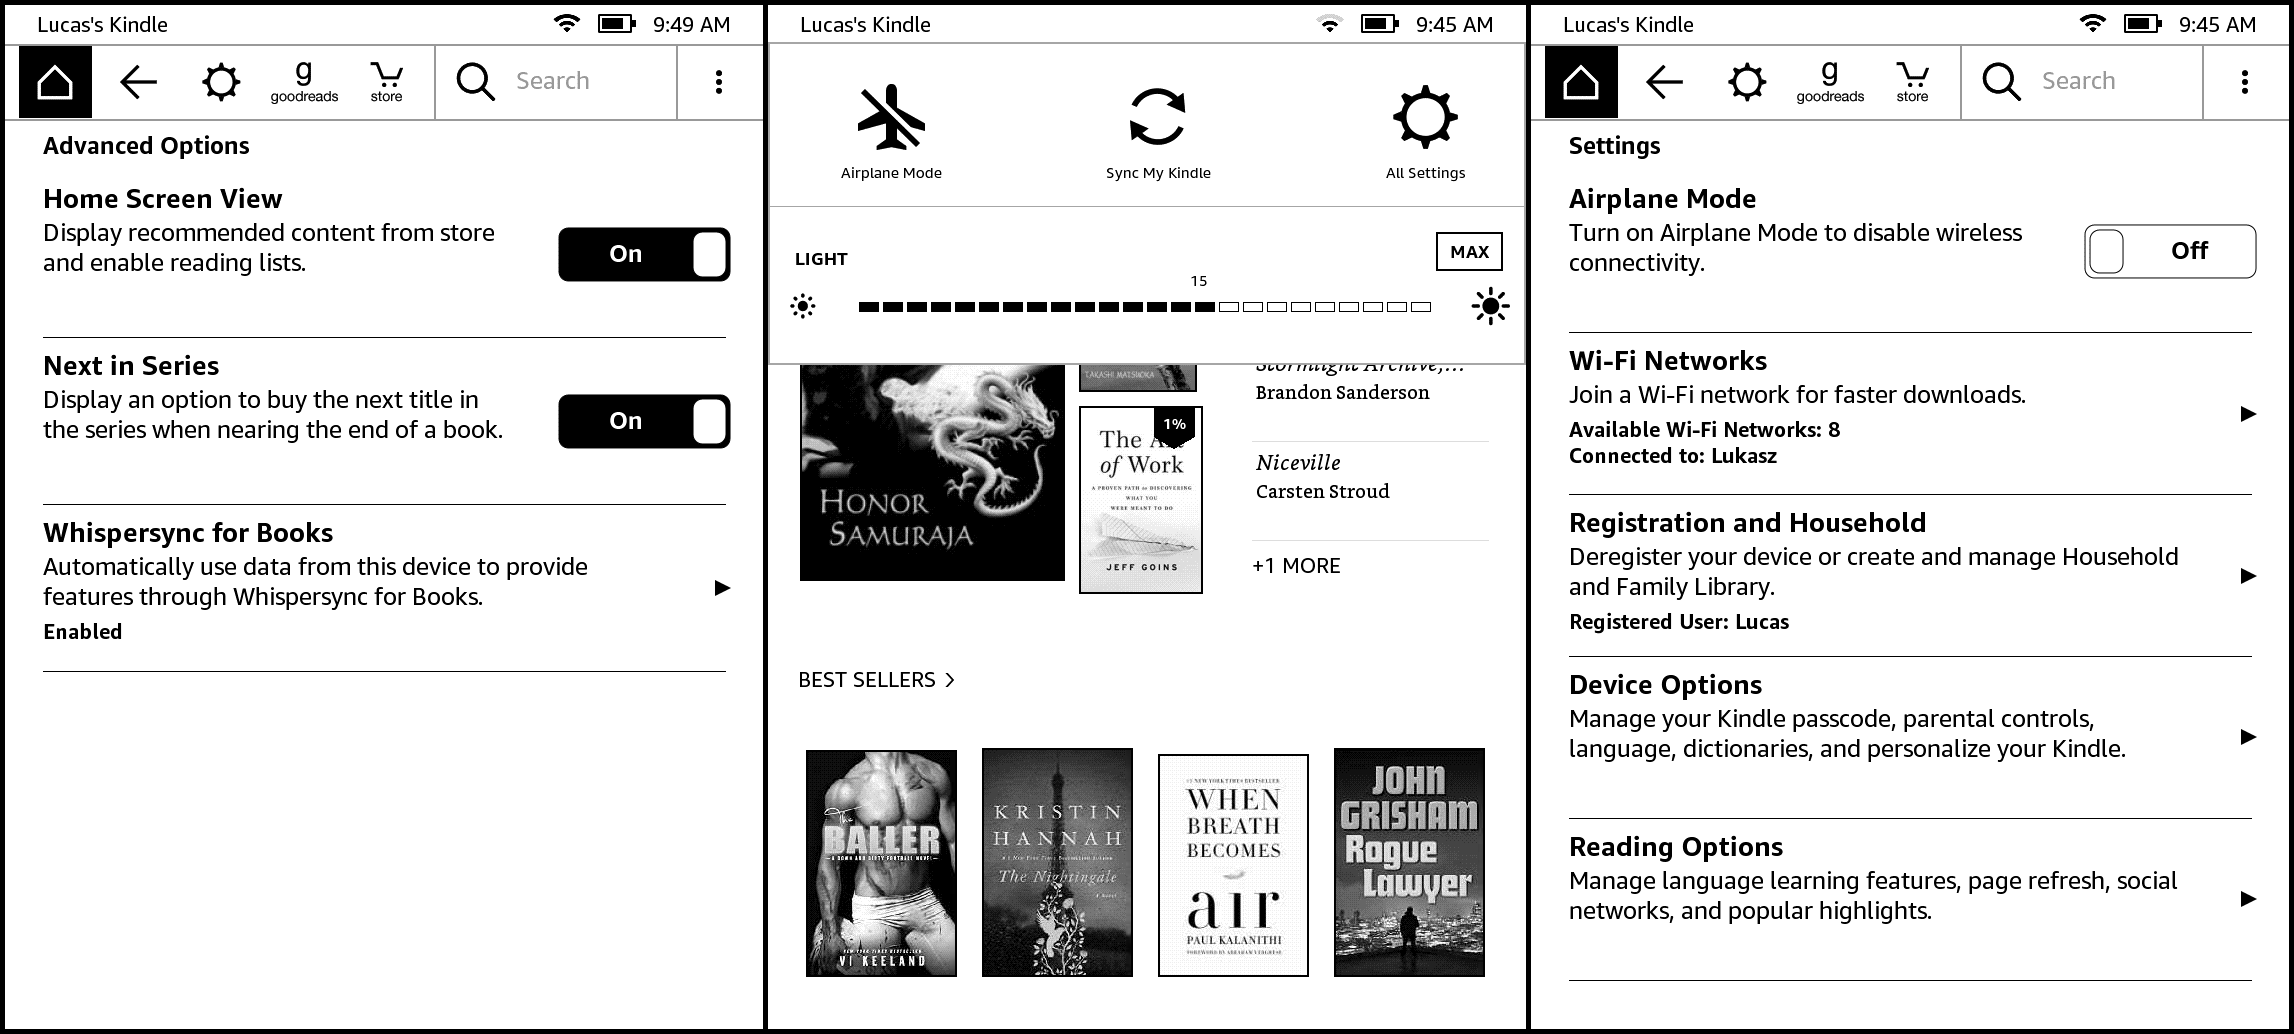
Task: Tap search magnifier on Settings screen
Action: 2001,82
